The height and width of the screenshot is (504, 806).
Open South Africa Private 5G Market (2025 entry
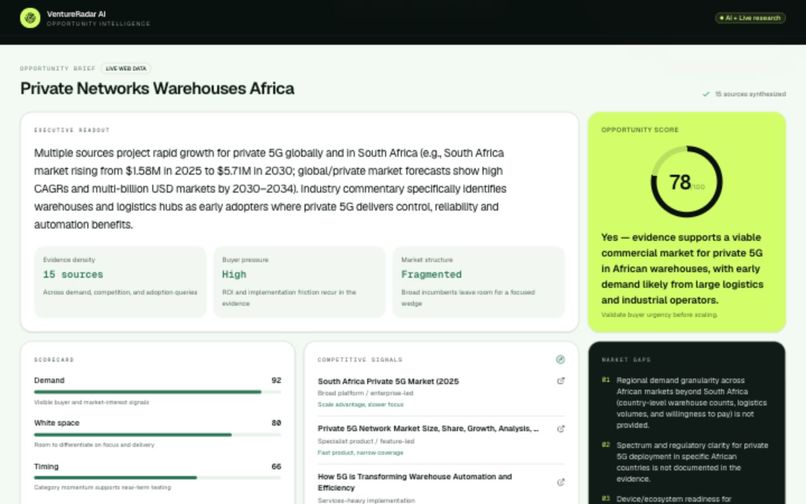pyautogui.click(x=388, y=381)
